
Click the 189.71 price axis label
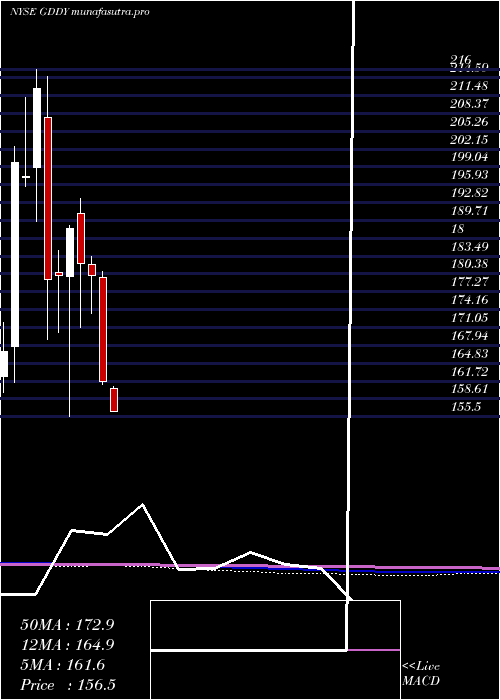[469, 210]
